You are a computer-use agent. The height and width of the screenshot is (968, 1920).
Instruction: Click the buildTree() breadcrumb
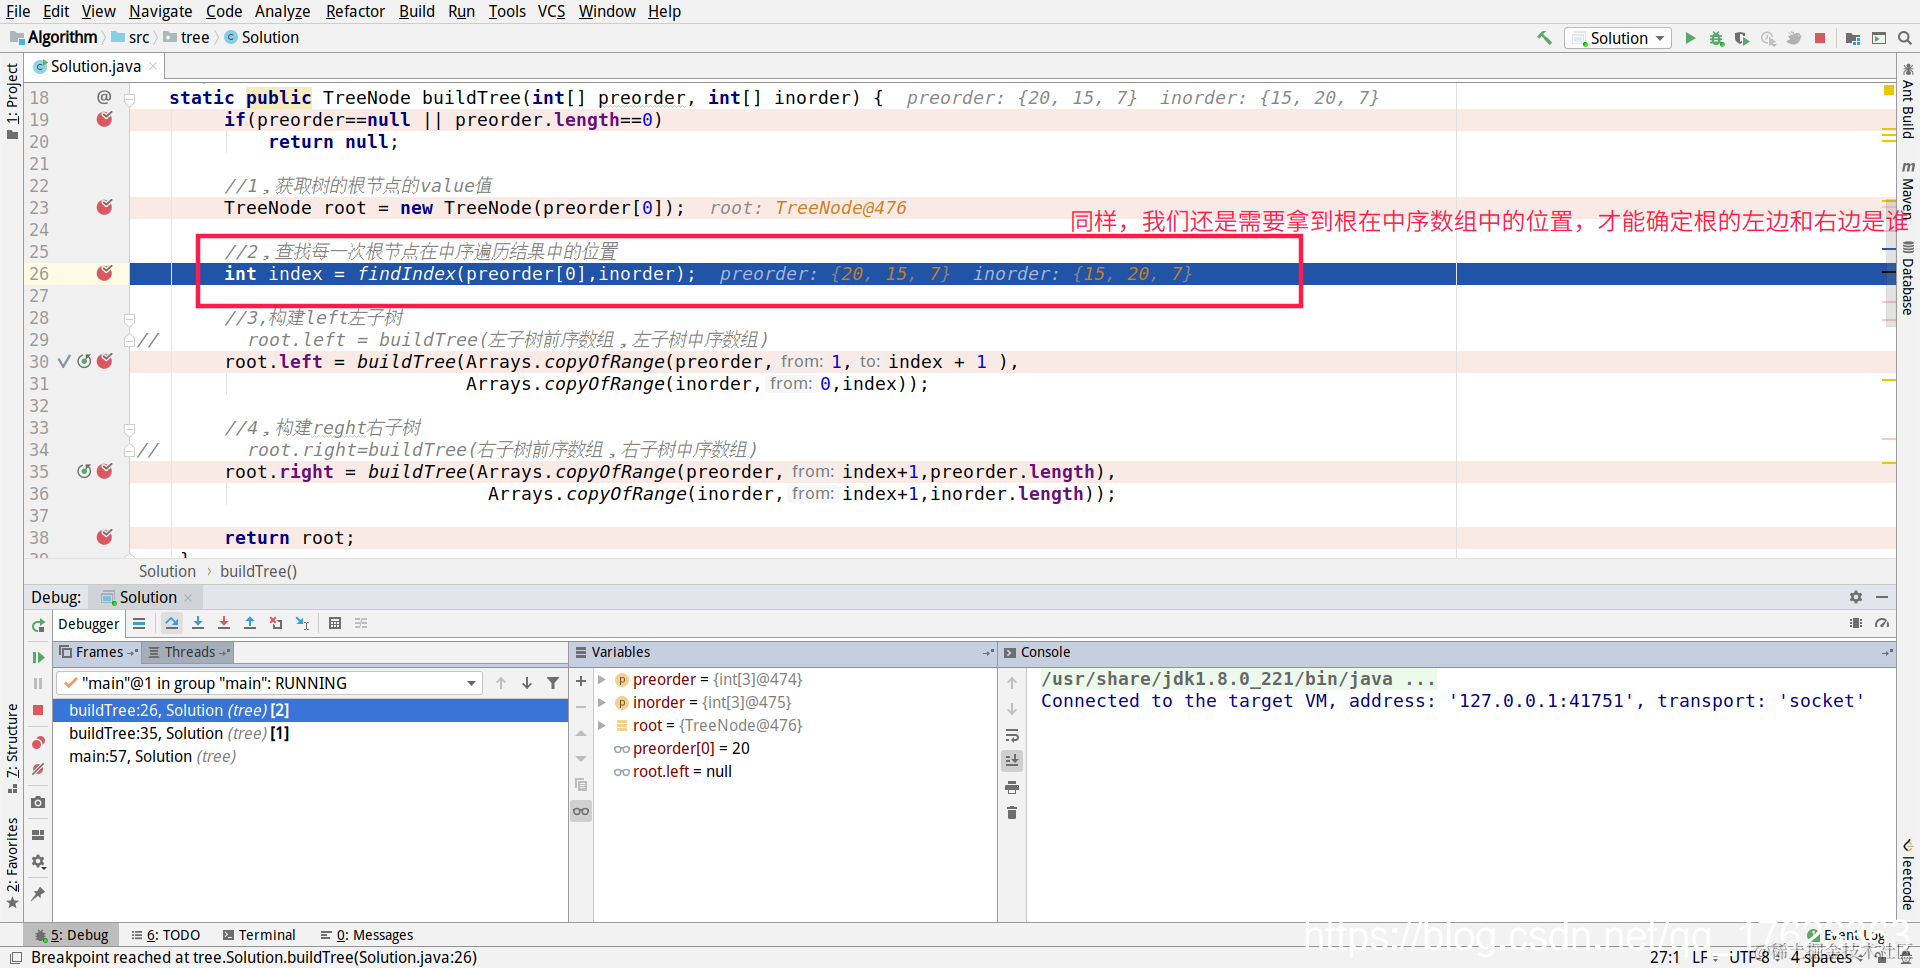tap(258, 571)
